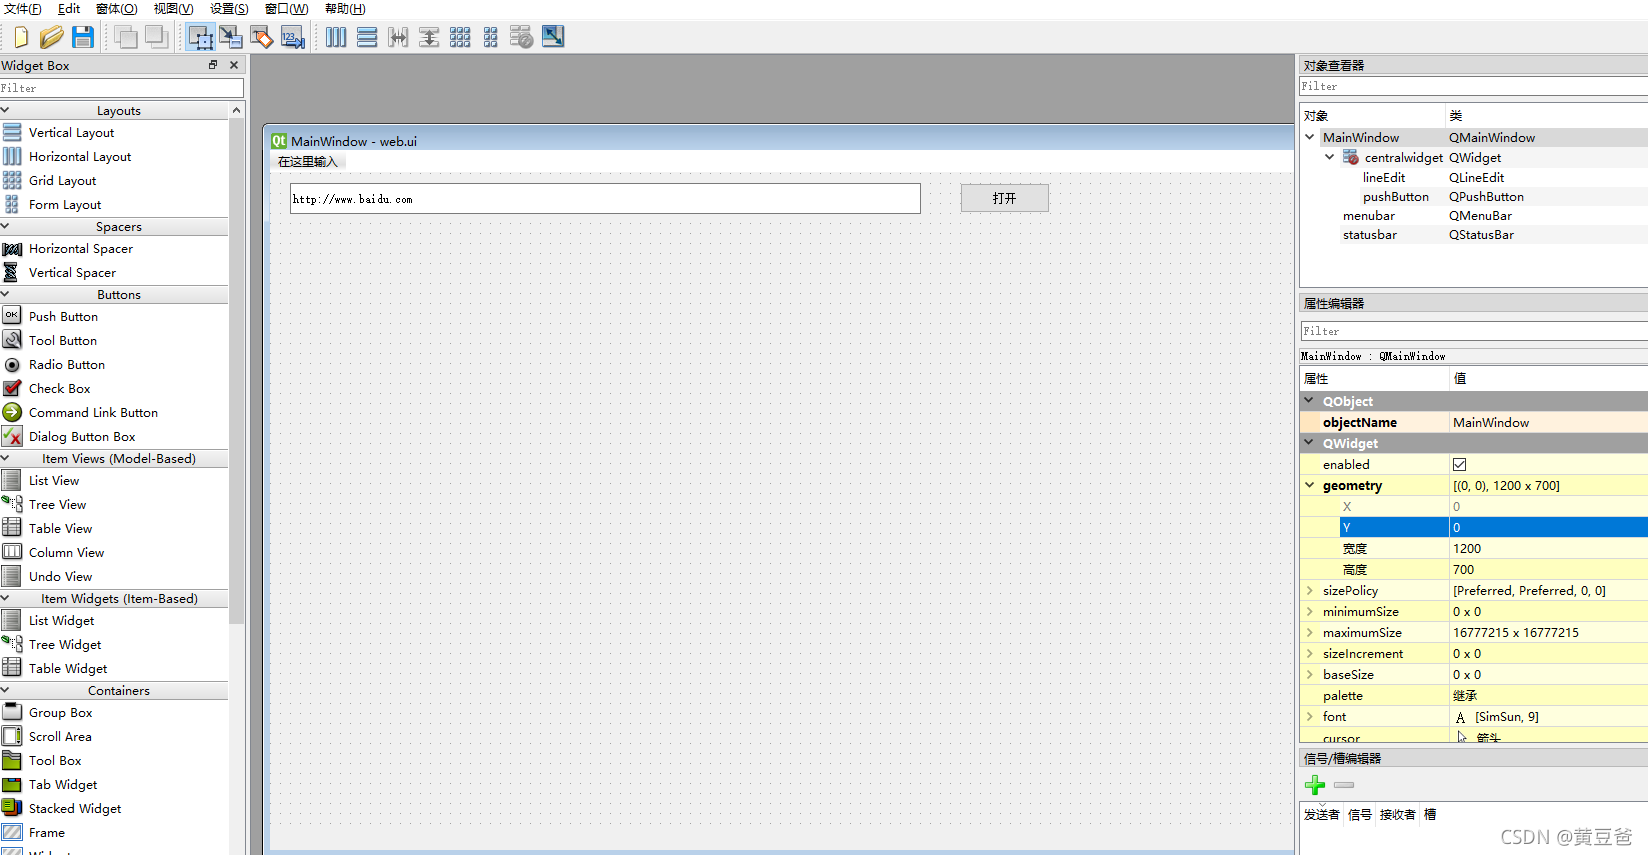
Task: Switch to Edit Buddies mode icon
Action: [x=262, y=38]
